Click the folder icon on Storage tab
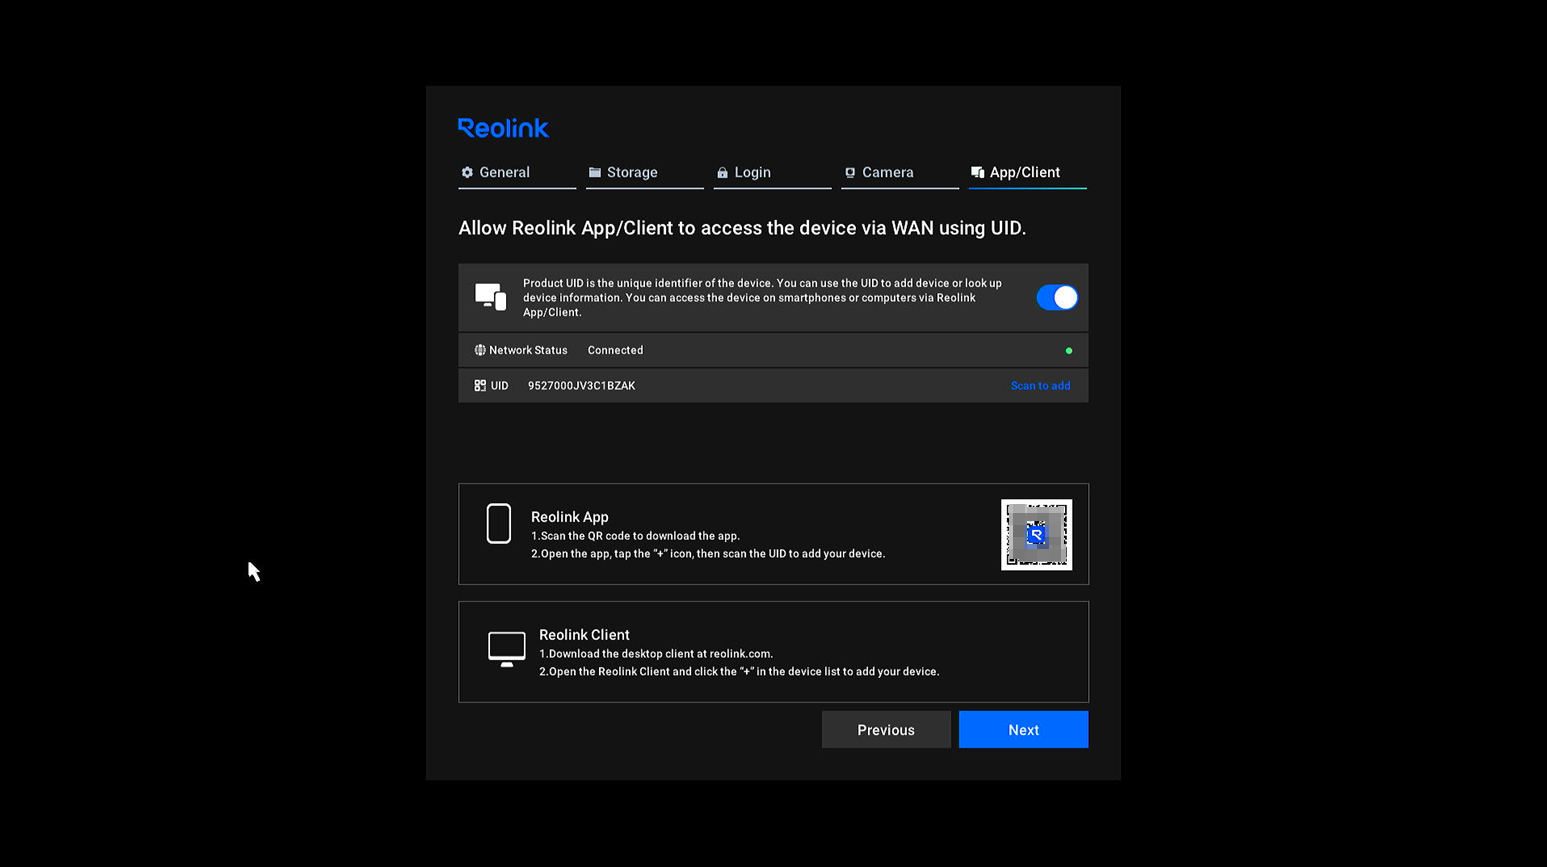The height and width of the screenshot is (867, 1547). [595, 173]
